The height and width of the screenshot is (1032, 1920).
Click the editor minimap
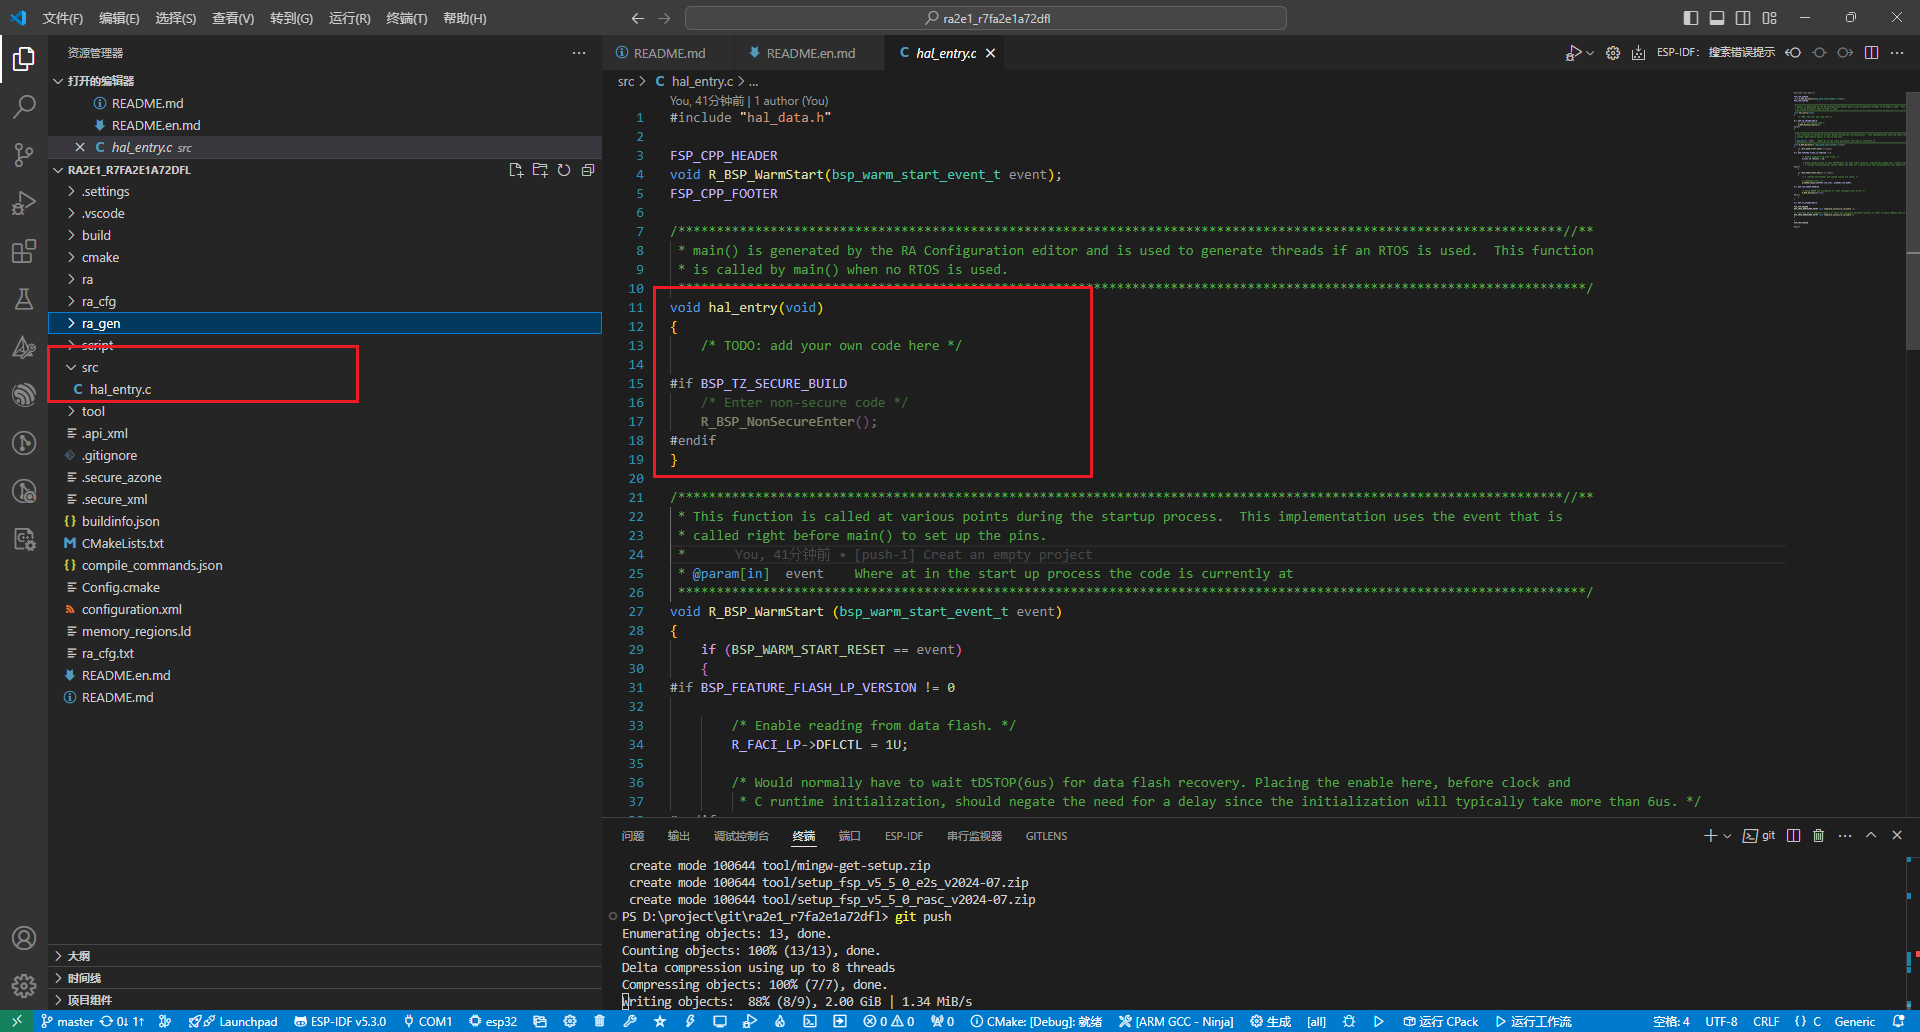click(1848, 160)
